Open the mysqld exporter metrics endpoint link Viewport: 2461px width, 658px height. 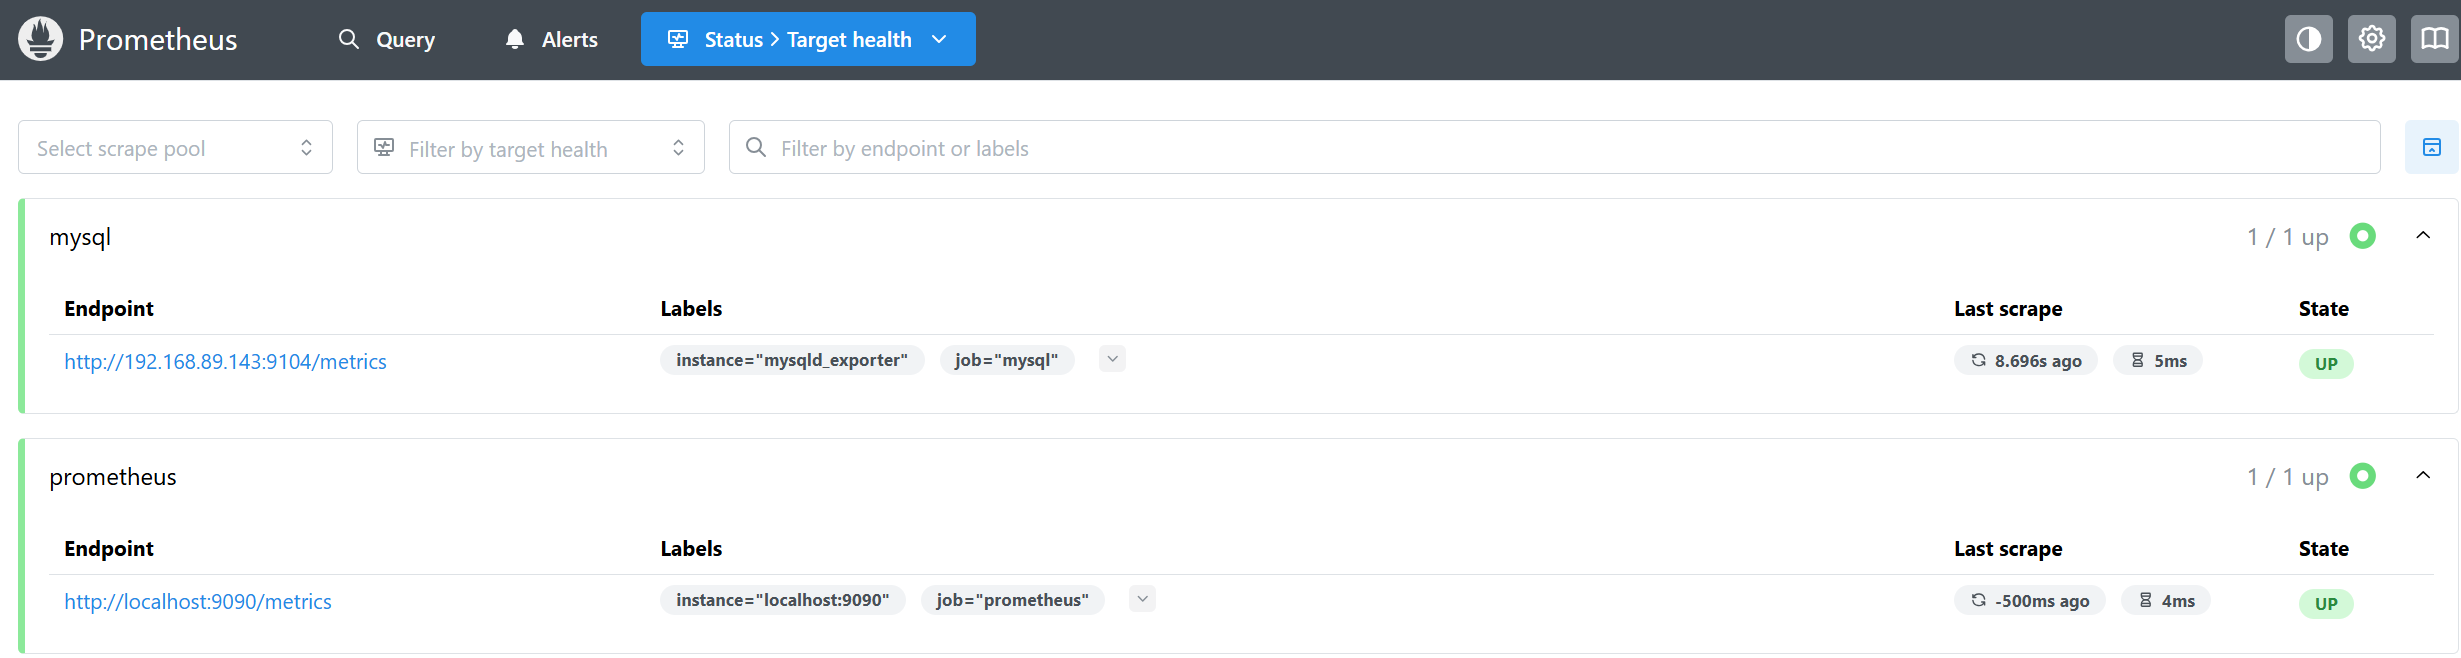coord(225,362)
